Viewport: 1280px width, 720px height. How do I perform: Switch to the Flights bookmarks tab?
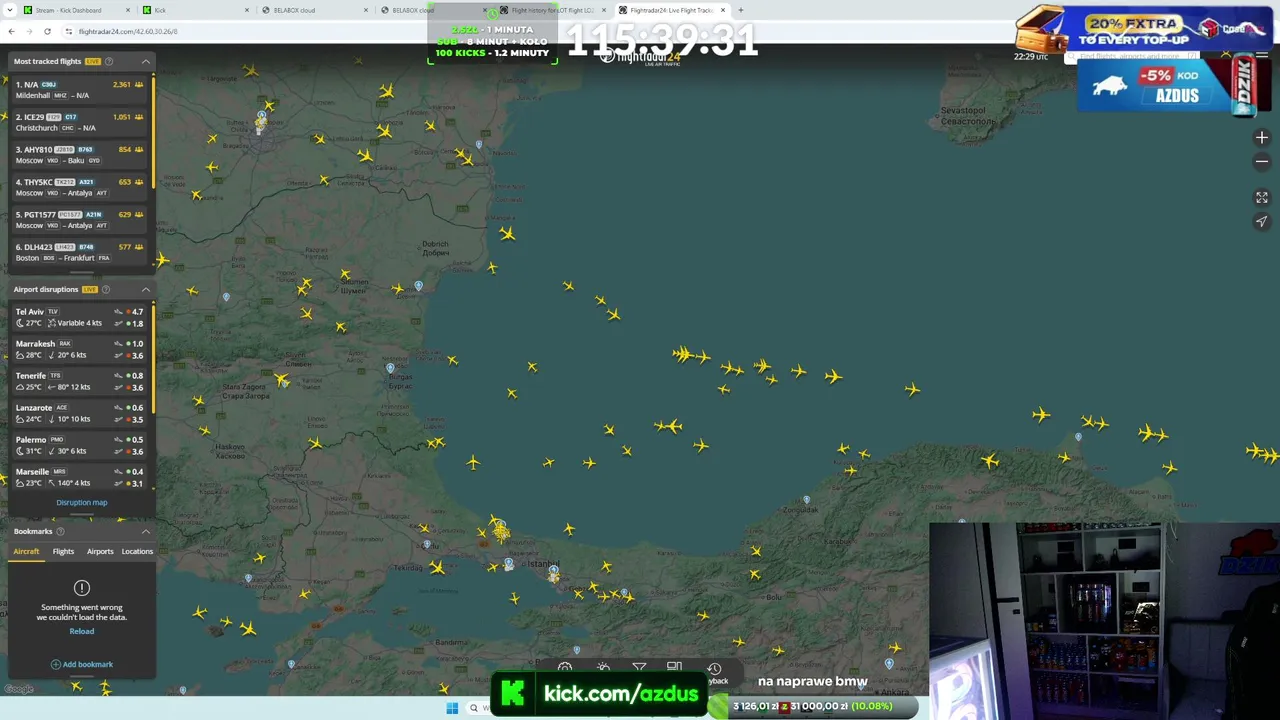coord(63,552)
